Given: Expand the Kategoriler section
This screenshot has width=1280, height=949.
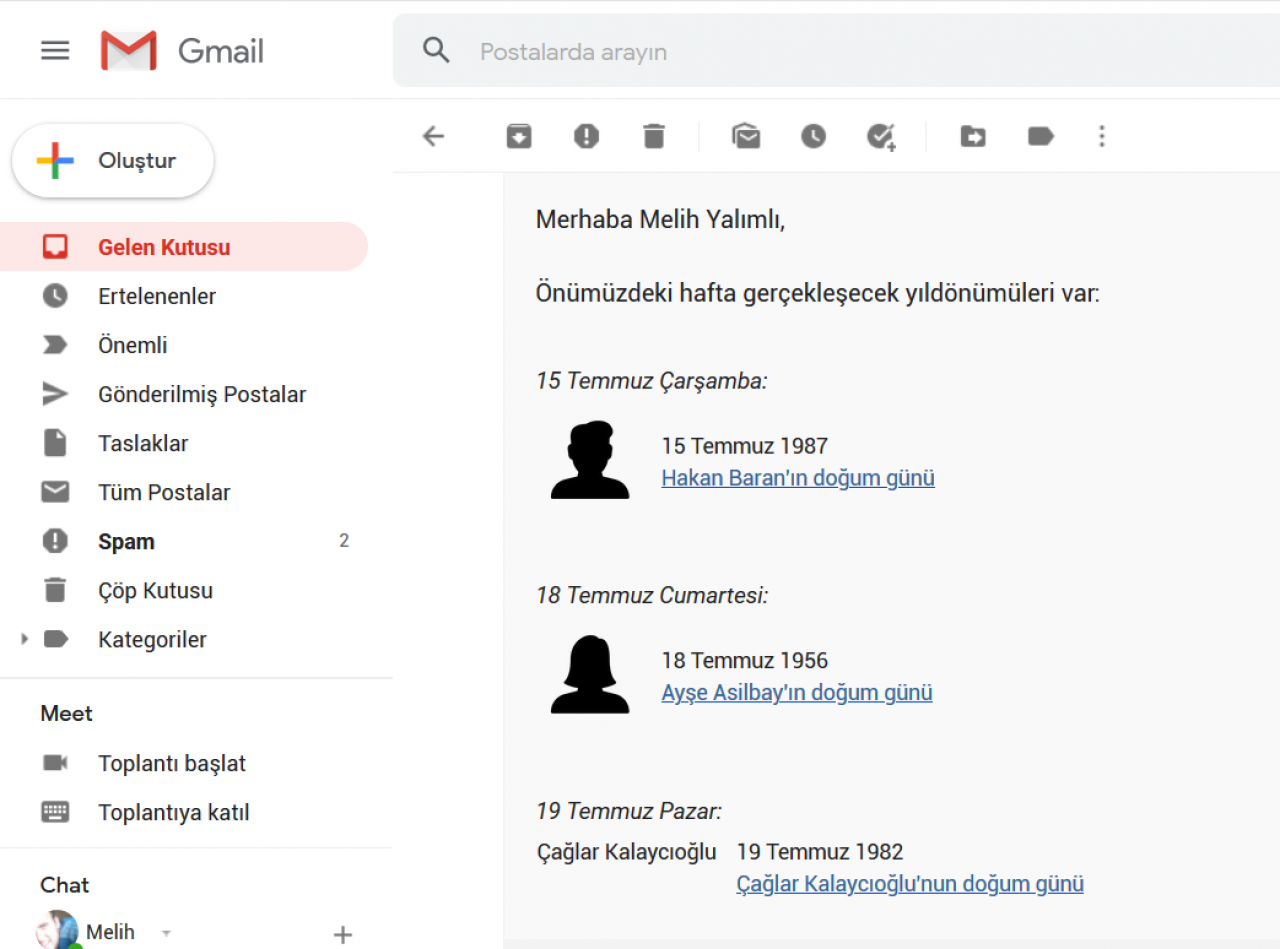Looking at the screenshot, I should tap(25, 639).
